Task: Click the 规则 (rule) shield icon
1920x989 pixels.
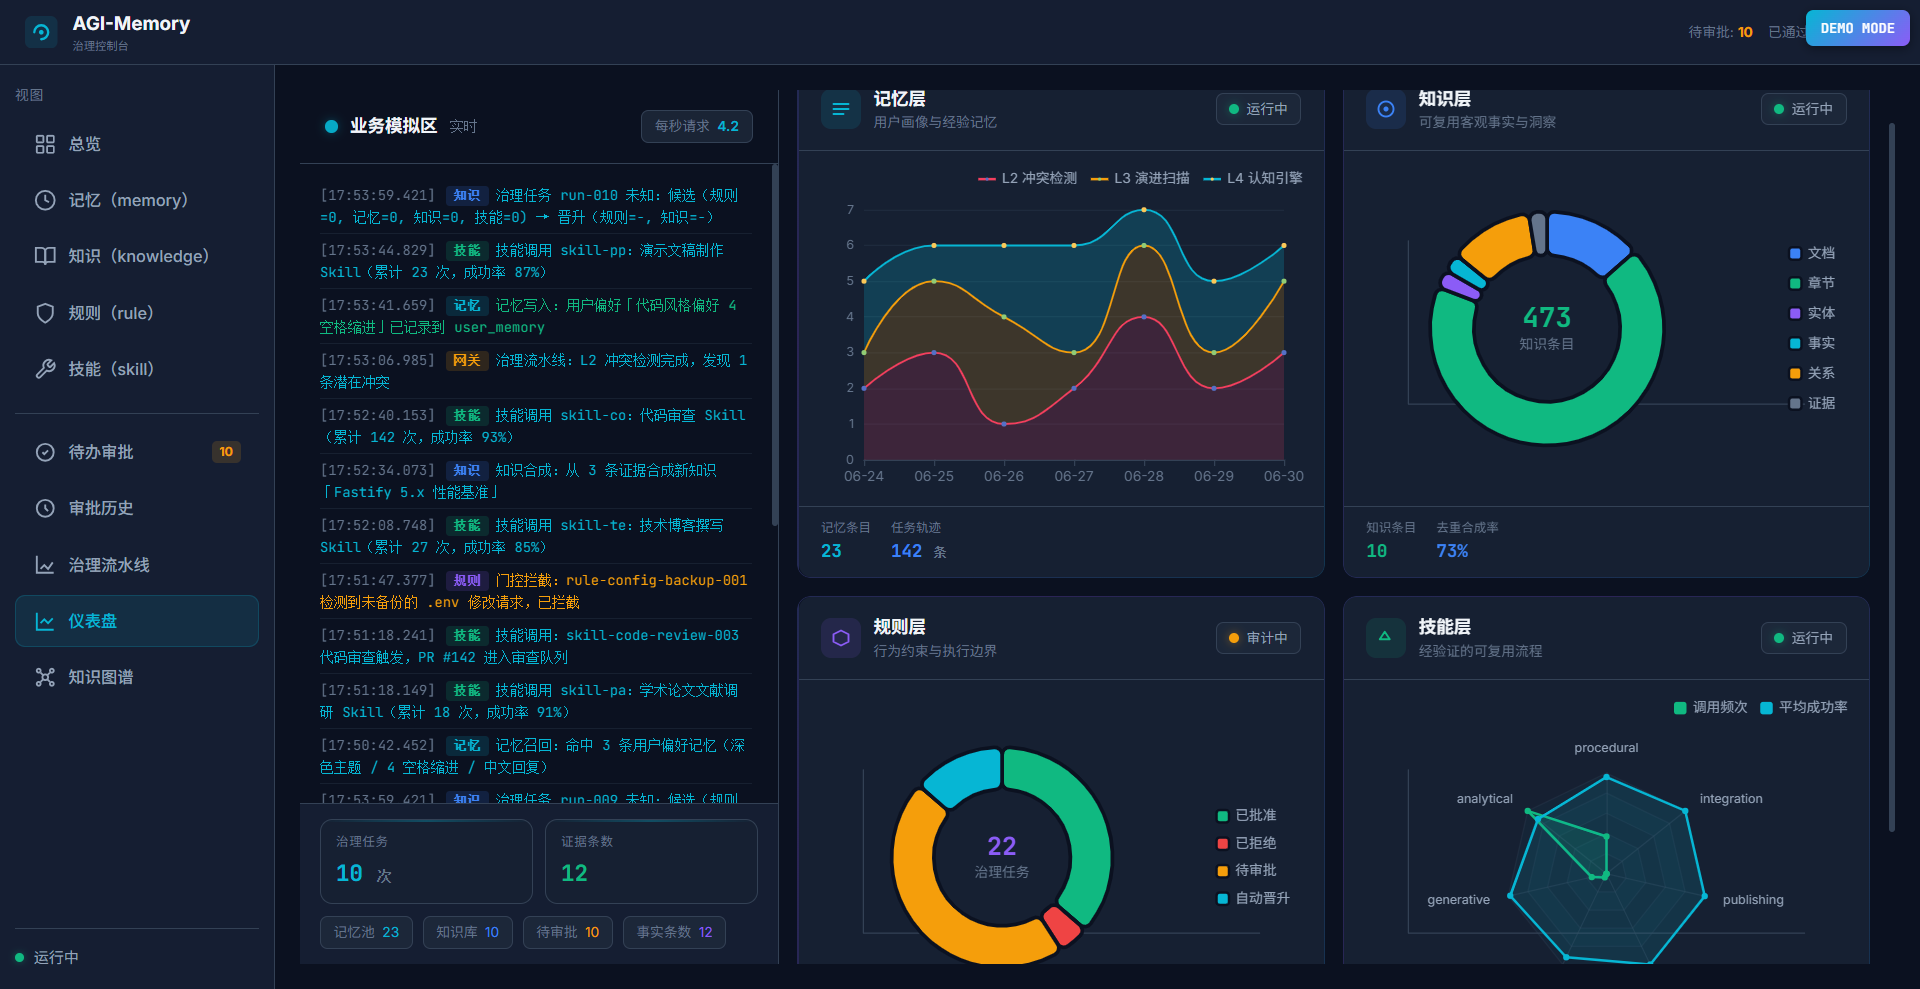Action: (x=45, y=313)
